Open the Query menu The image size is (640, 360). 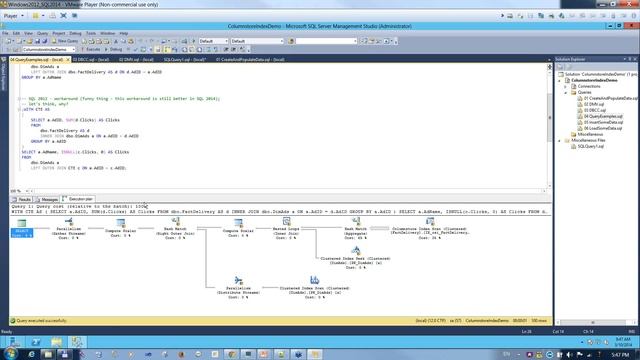coord(42,33)
